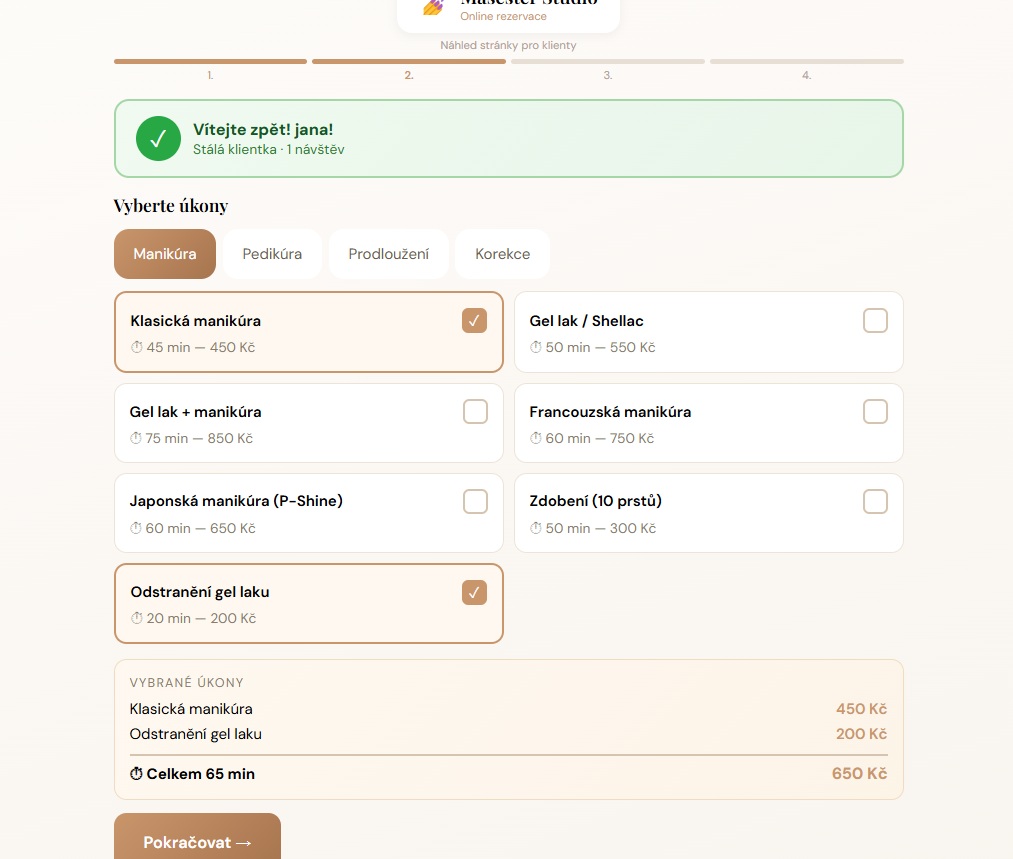Click the green welcome-back checkmark icon
This screenshot has height=859, width=1013.
point(158,138)
